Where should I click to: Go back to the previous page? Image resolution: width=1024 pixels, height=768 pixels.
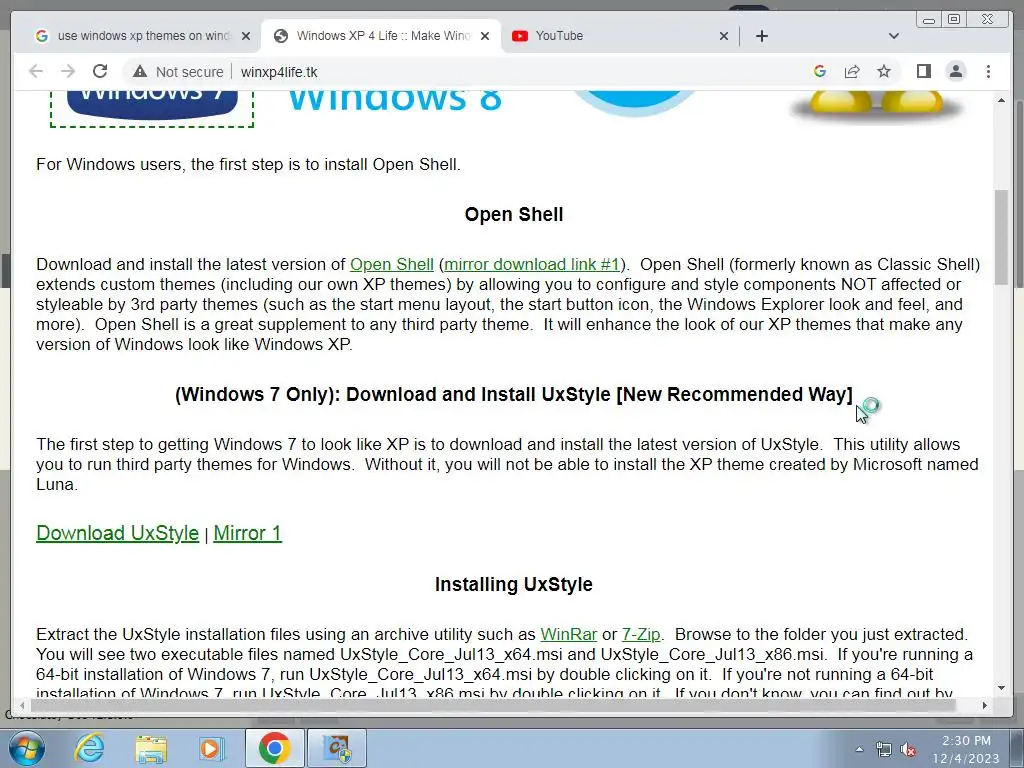tap(36, 71)
